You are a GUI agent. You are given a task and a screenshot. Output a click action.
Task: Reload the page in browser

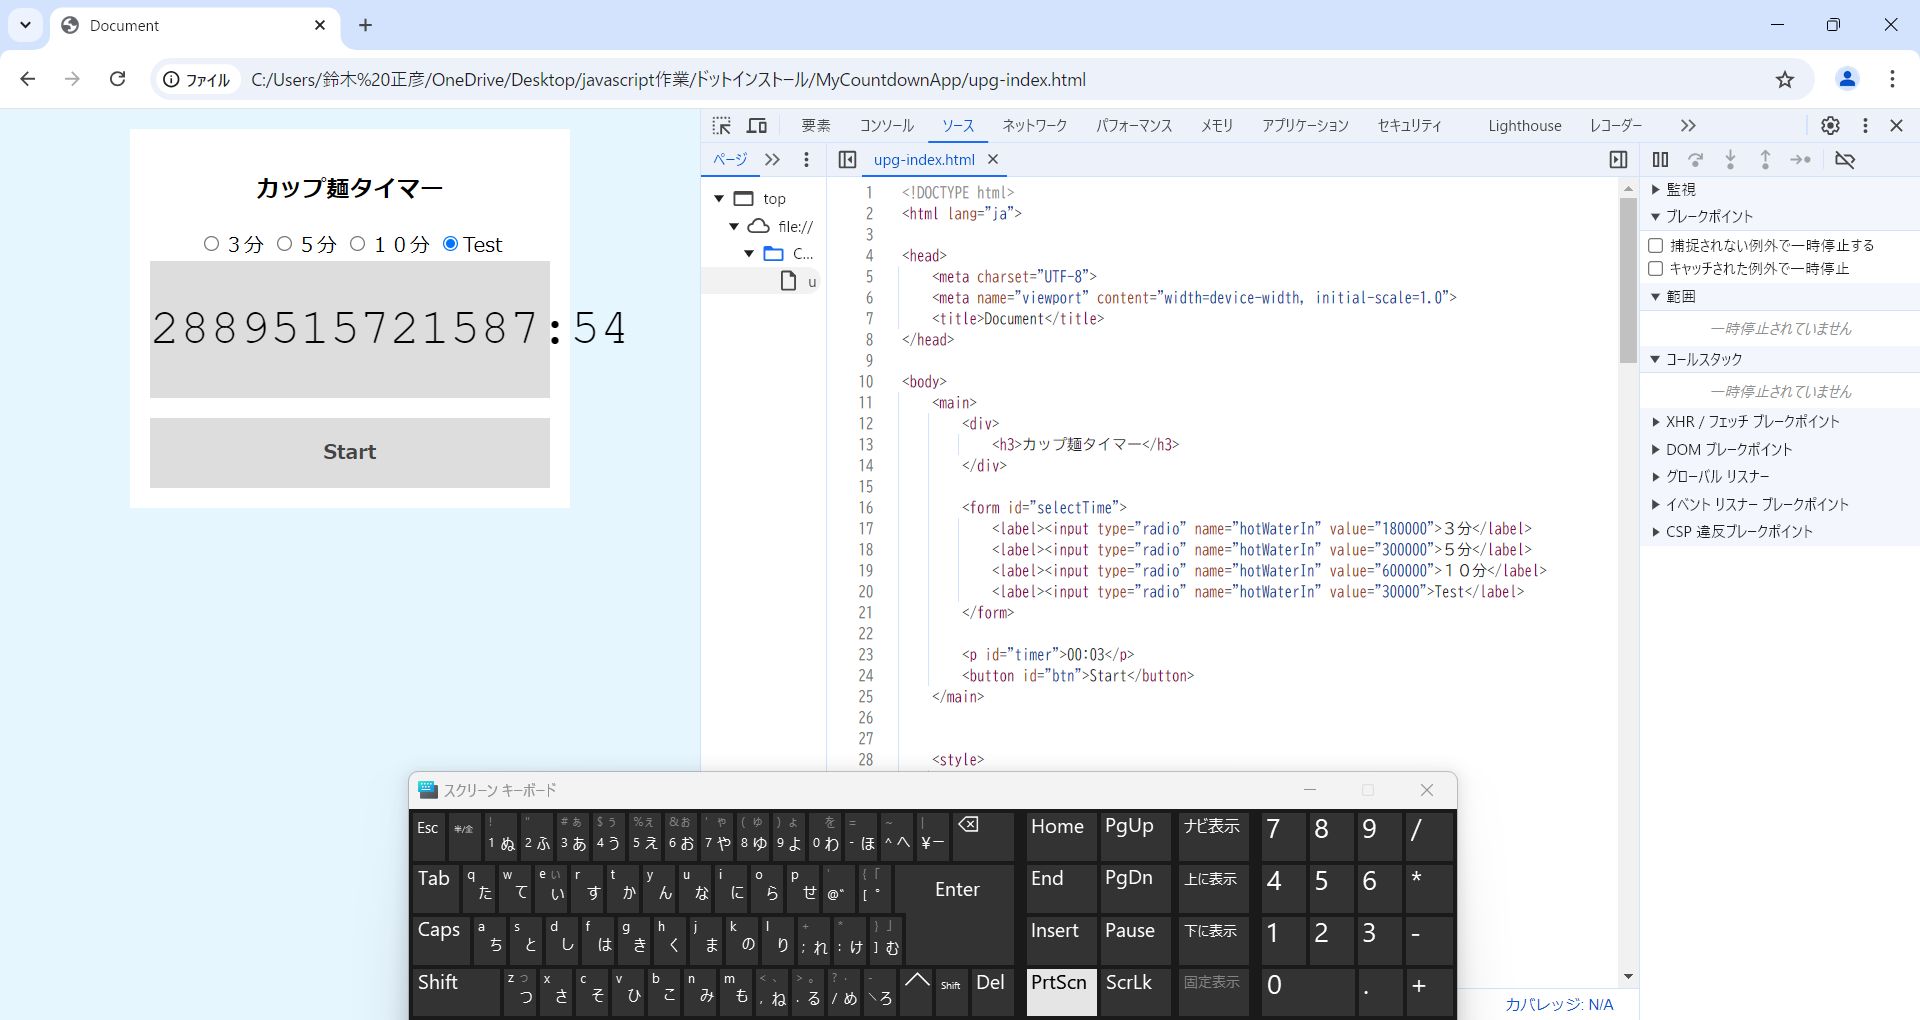tap(118, 79)
